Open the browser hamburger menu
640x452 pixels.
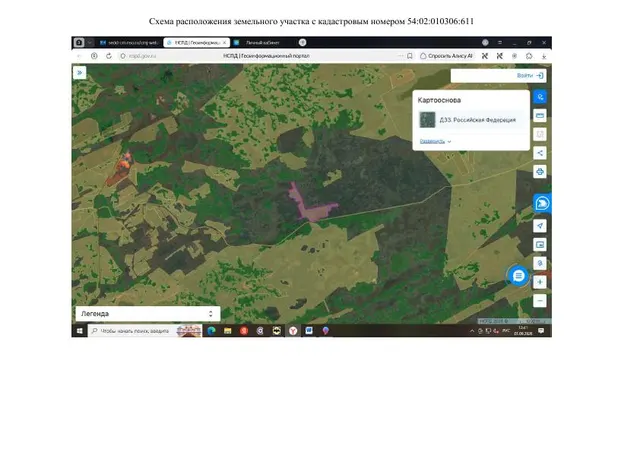click(x=500, y=42)
